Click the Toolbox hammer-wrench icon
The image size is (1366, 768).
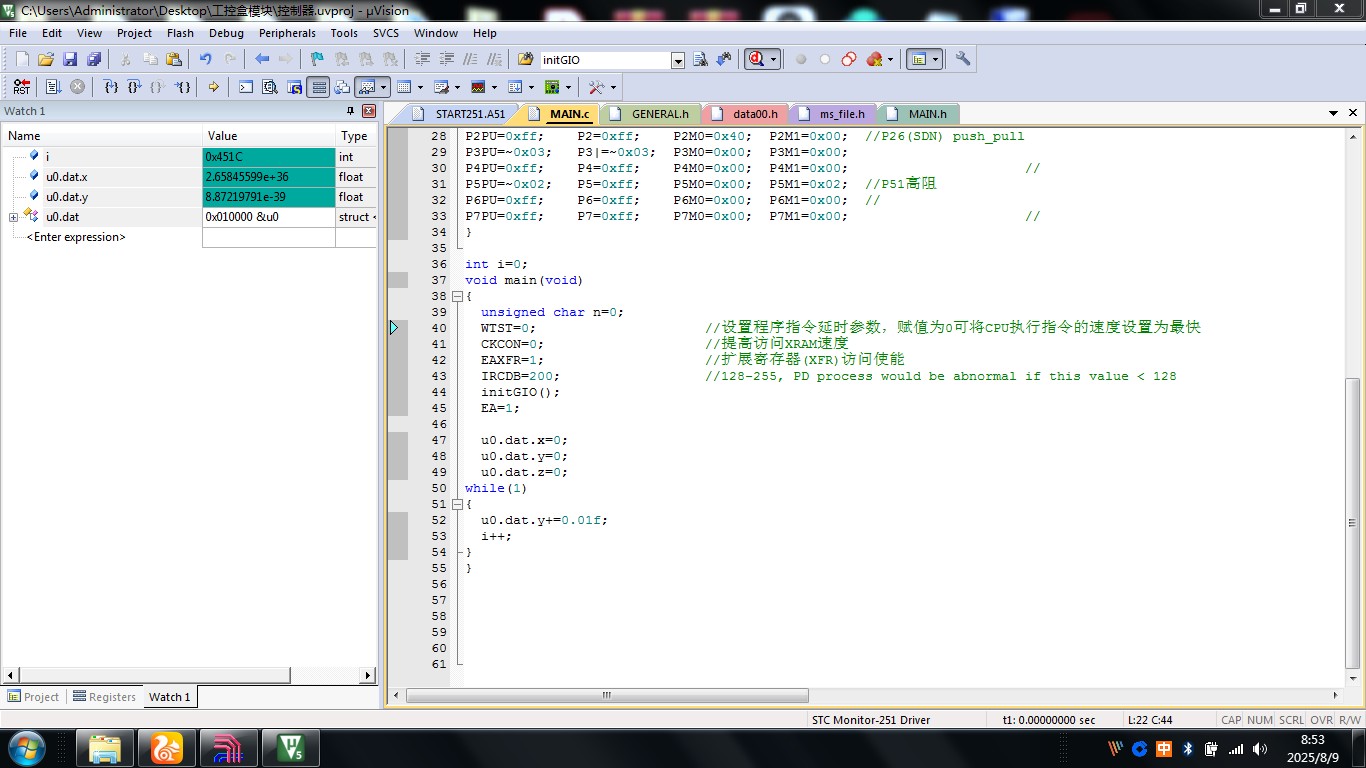click(x=596, y=87)
